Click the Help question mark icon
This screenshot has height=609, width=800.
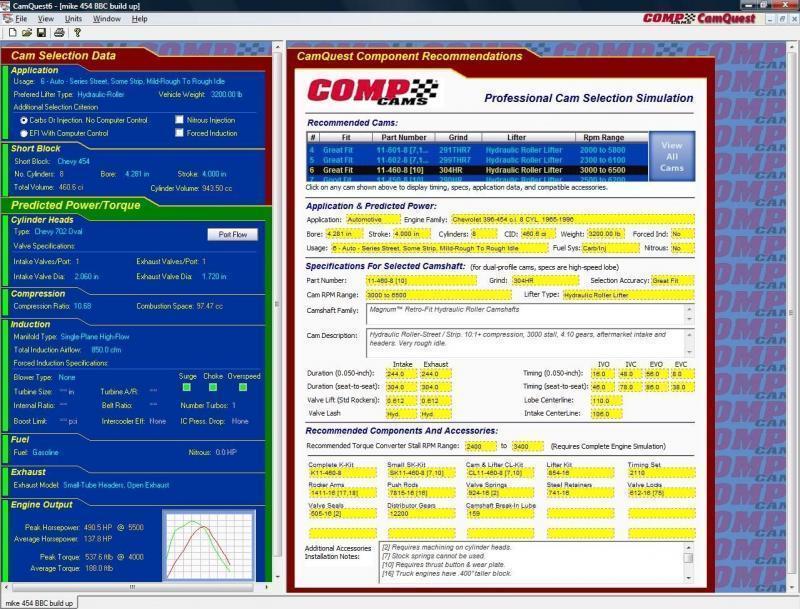(x=78, y=33)
